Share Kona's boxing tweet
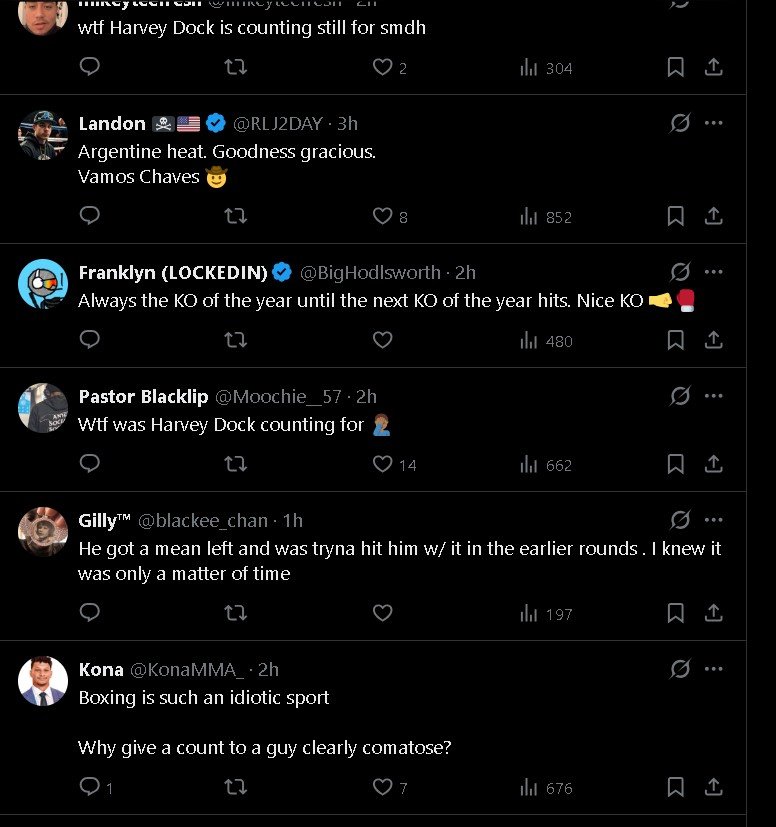 click(714, 787)
